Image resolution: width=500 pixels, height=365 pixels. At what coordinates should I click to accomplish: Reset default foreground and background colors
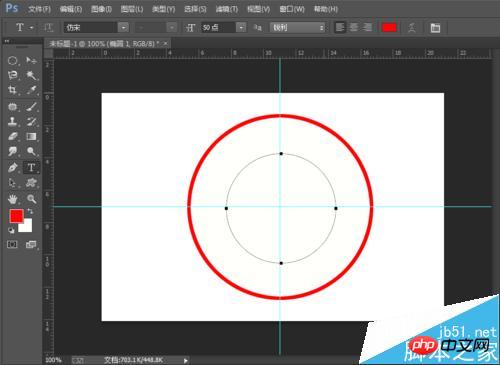pos(12,230)
